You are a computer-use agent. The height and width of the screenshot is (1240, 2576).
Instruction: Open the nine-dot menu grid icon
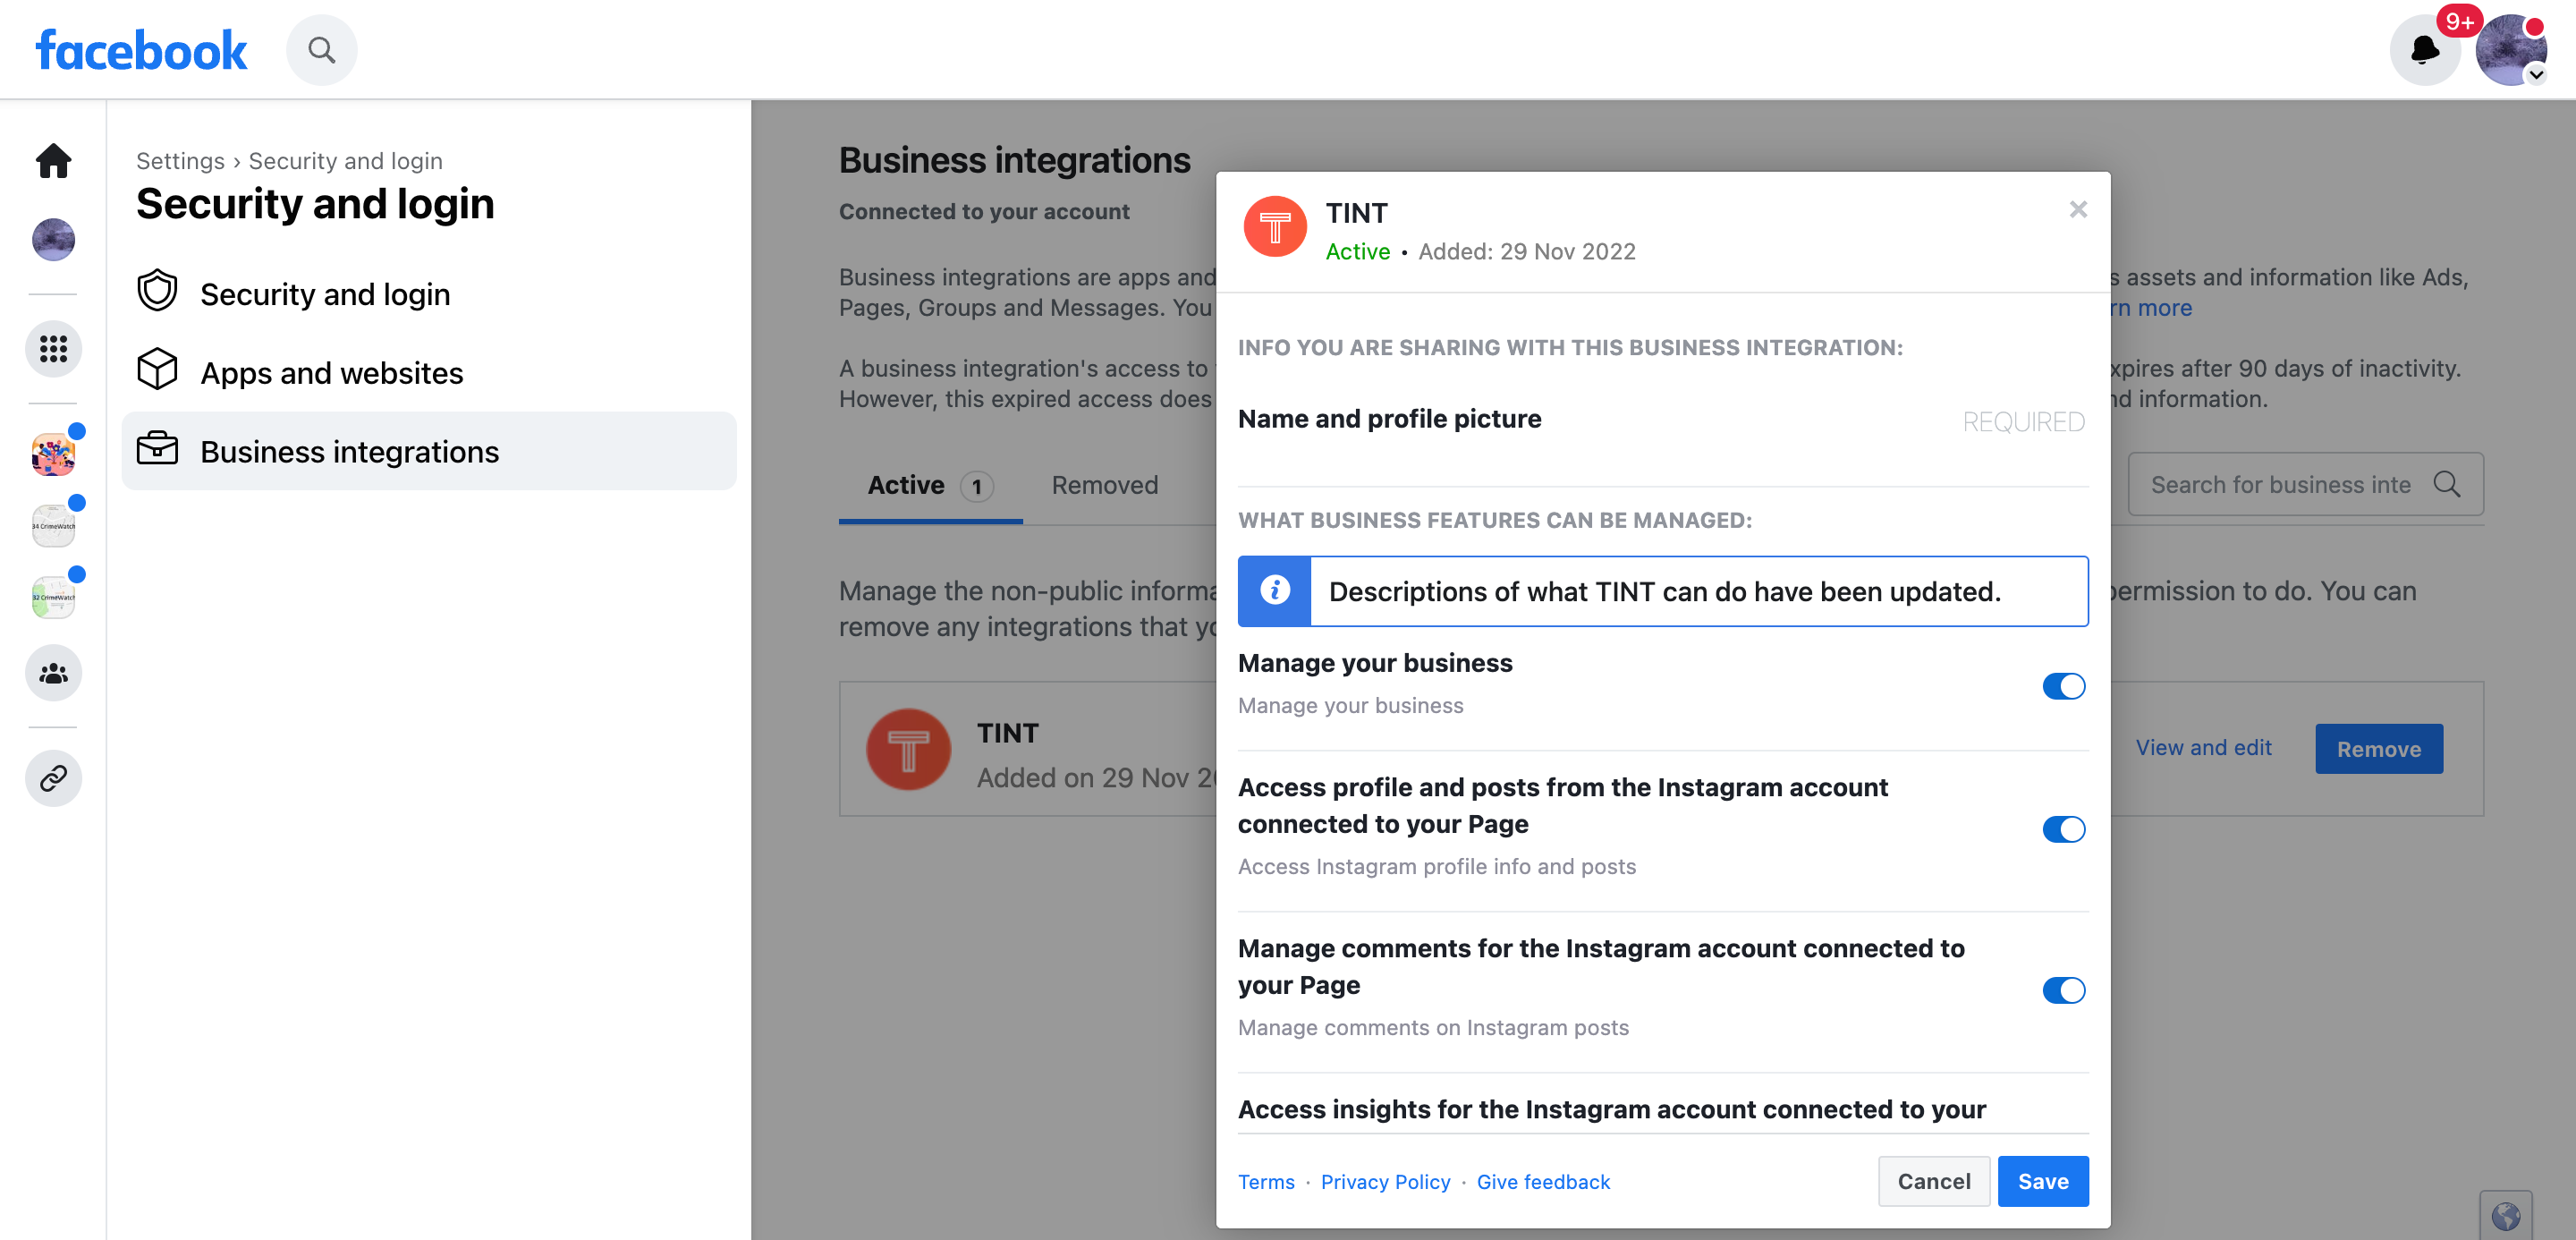click(x=53, y=349)
